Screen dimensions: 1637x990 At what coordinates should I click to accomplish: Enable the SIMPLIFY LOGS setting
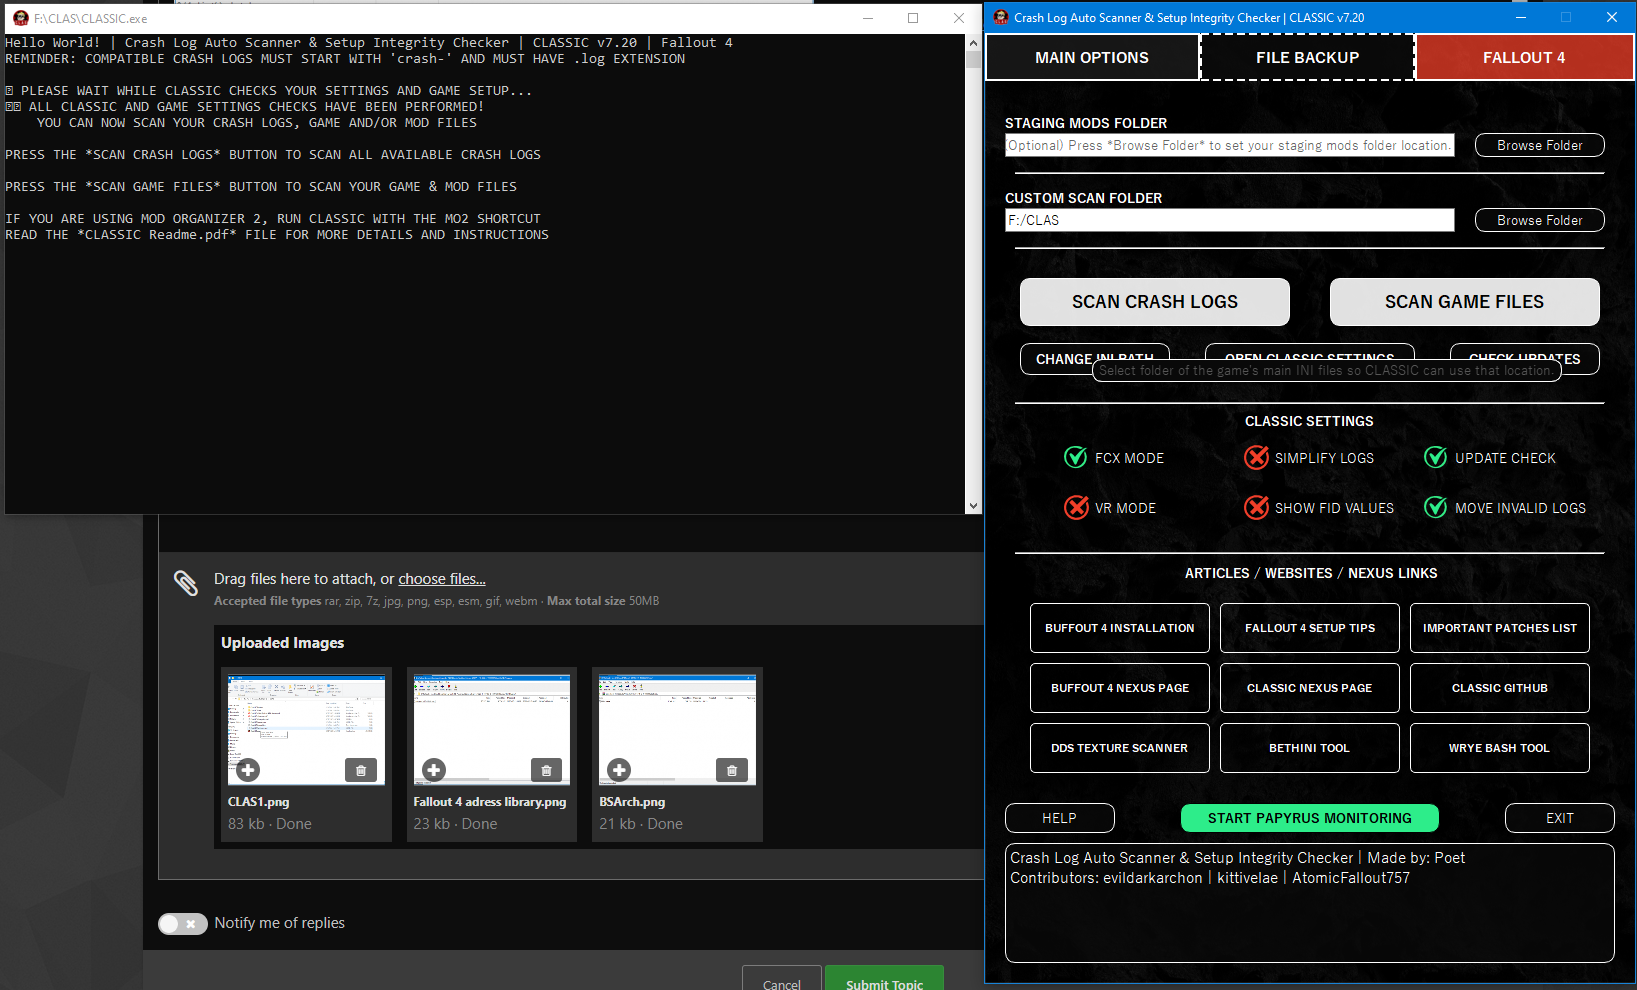pyautogui.click(x=1256, y=458)
